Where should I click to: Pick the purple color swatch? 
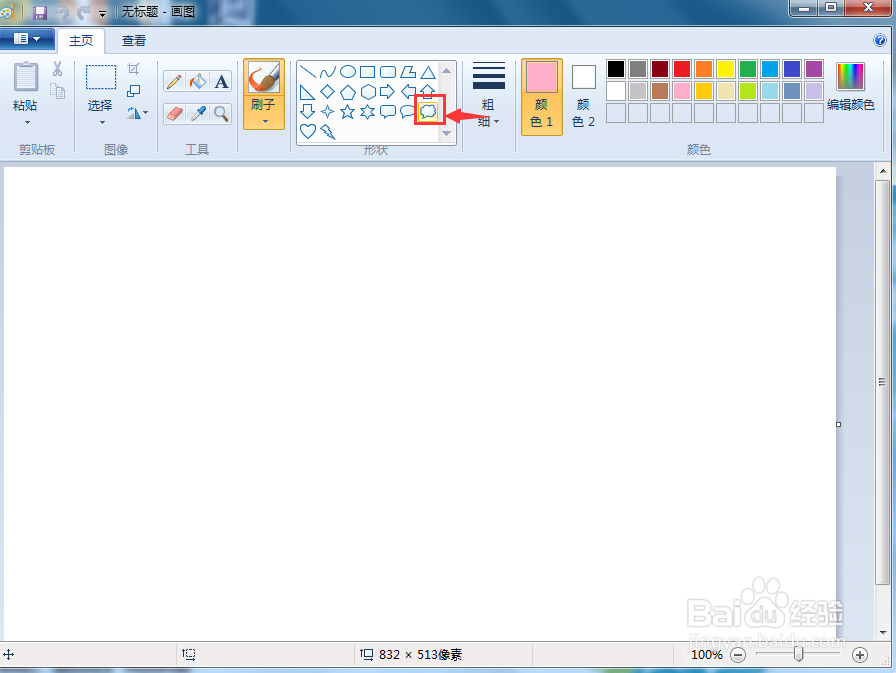tap(814, 69)
